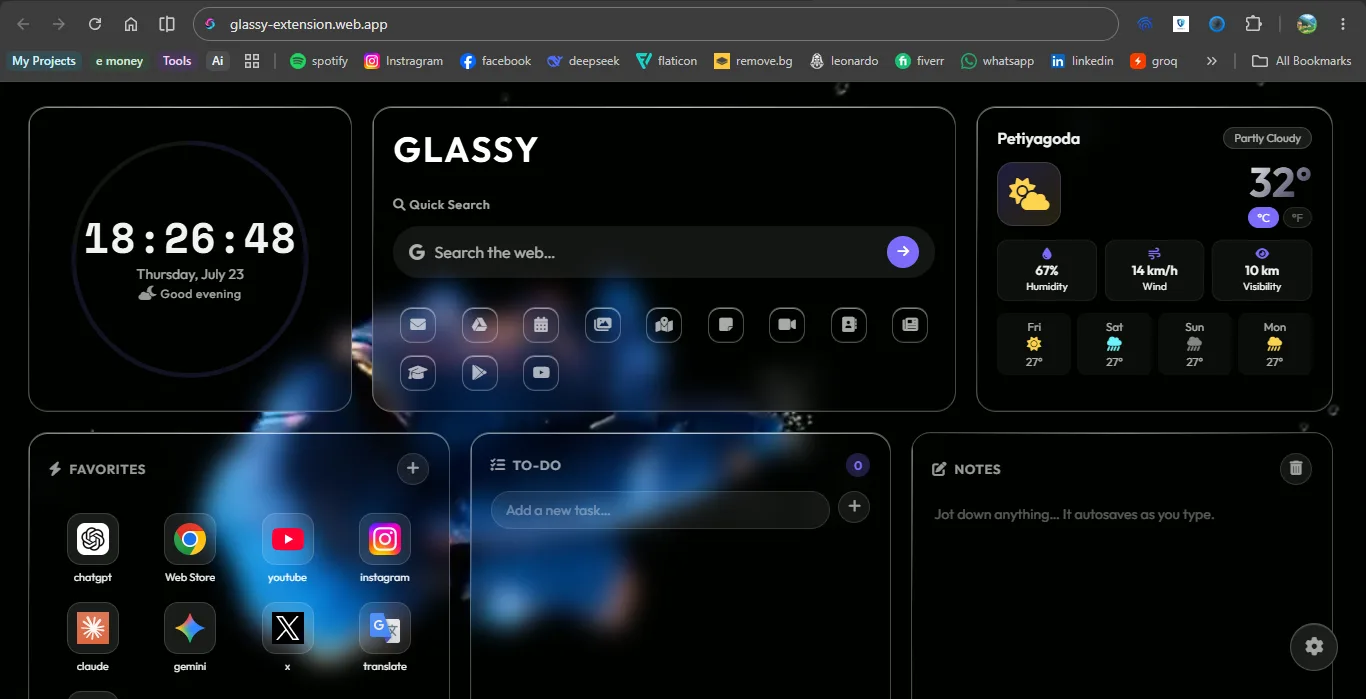Open the My Projects bookmark folder

[44, 61]
